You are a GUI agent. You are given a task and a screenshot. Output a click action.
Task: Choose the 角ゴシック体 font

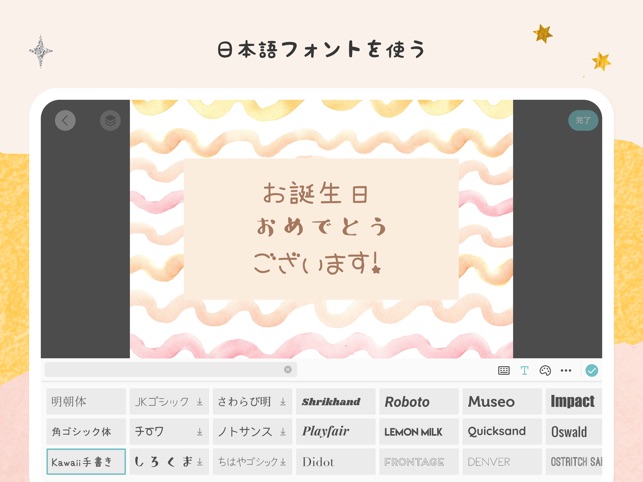point(86,432)
